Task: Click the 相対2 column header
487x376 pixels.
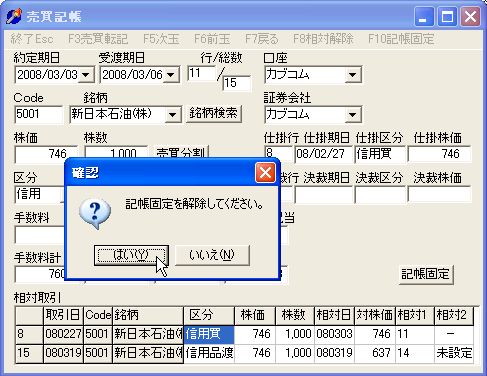Action: [x=454, y=315]
